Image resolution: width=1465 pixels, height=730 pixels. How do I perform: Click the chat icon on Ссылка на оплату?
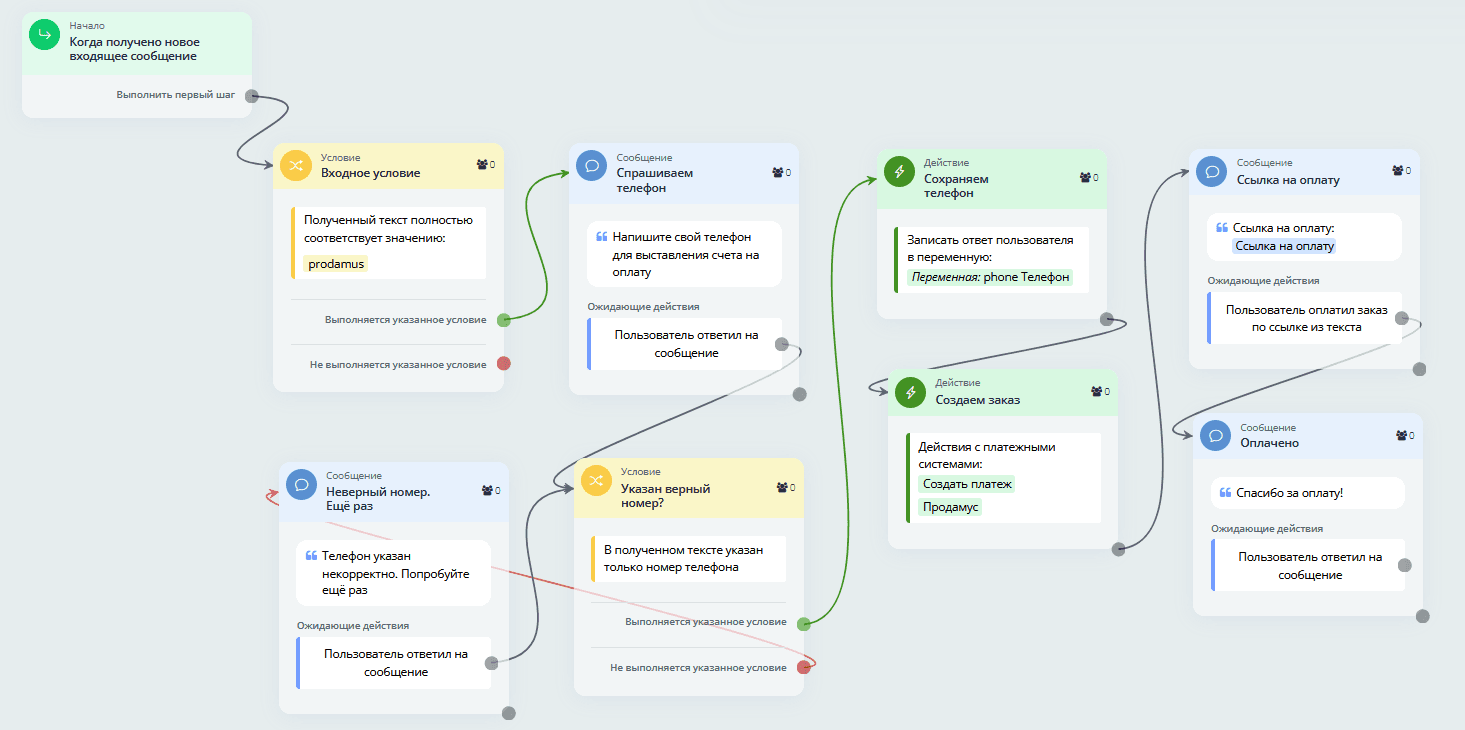pos(1212,171)
